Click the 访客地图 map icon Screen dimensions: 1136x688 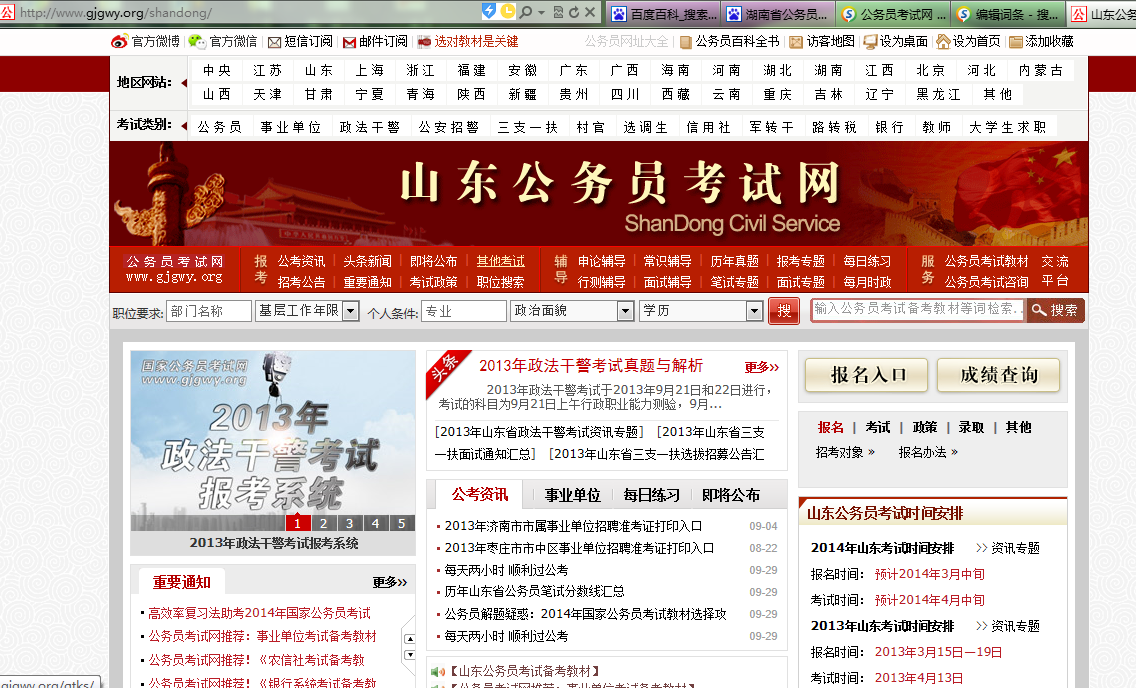coord(796,42)
